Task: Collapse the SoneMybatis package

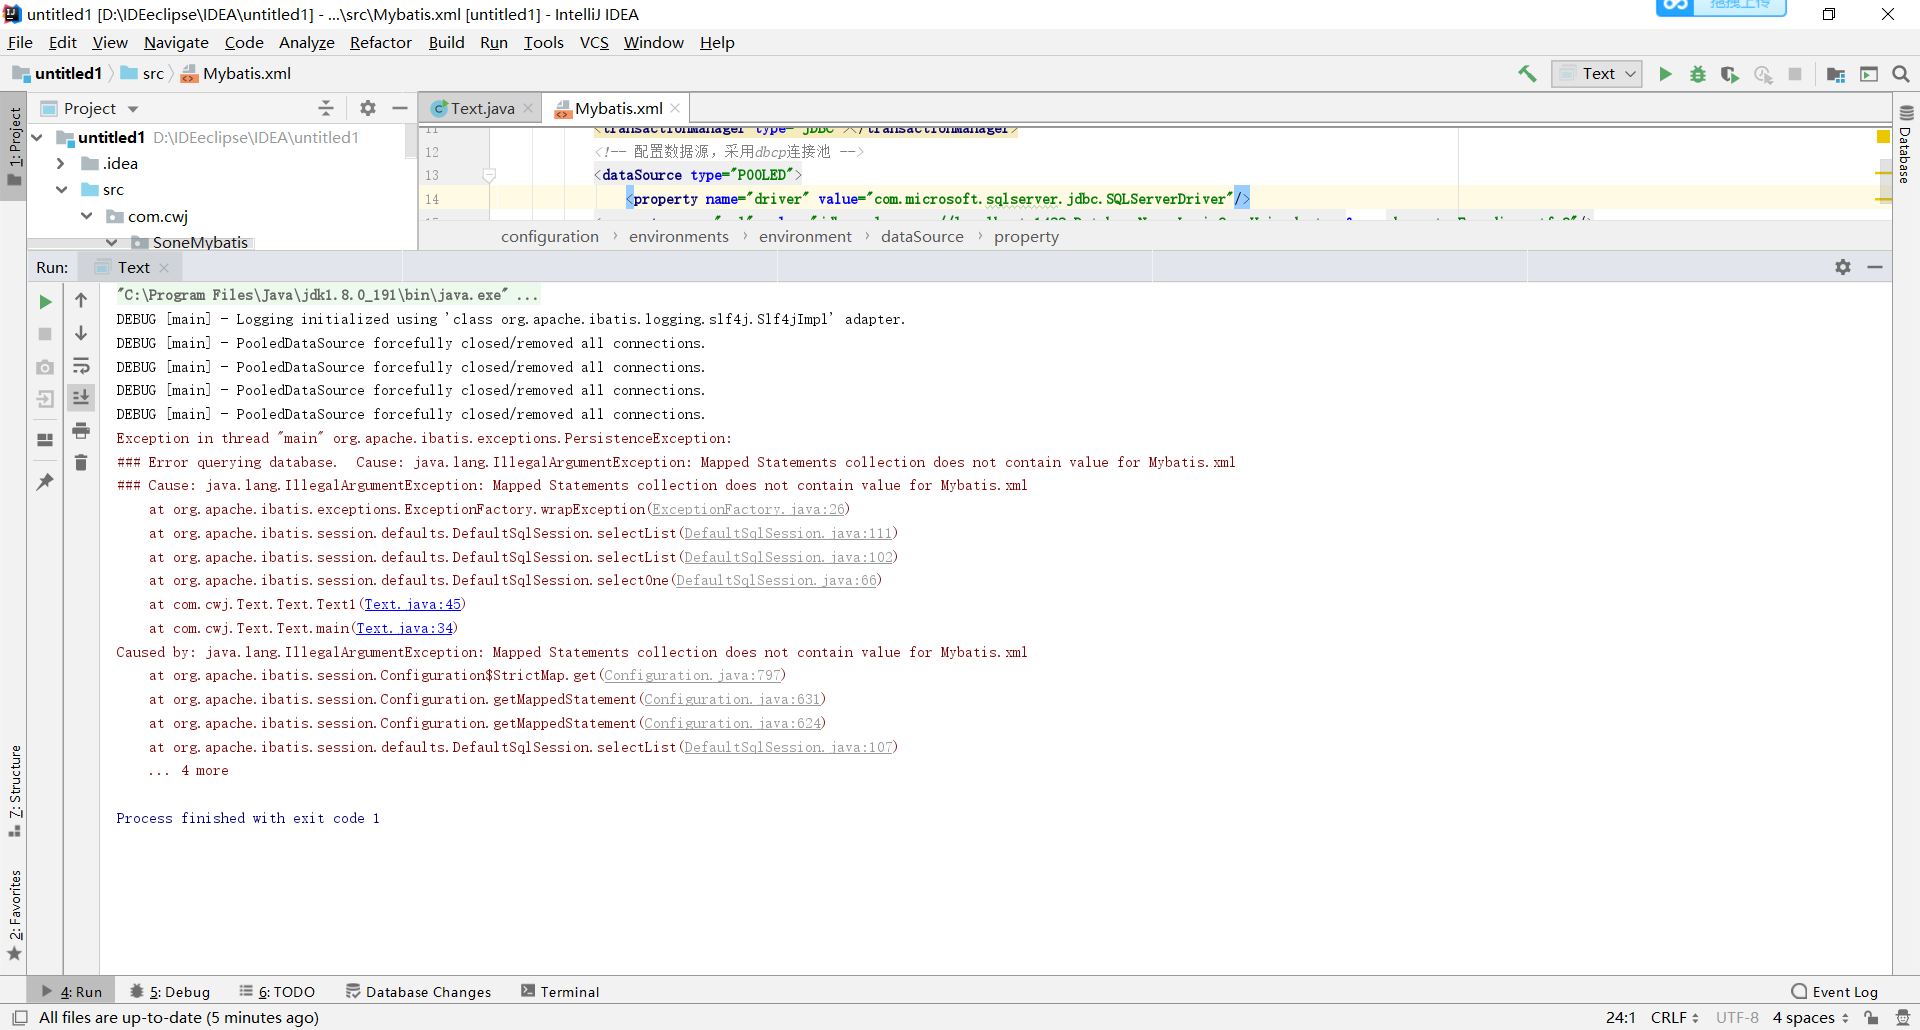Action: tap(112, 242)
